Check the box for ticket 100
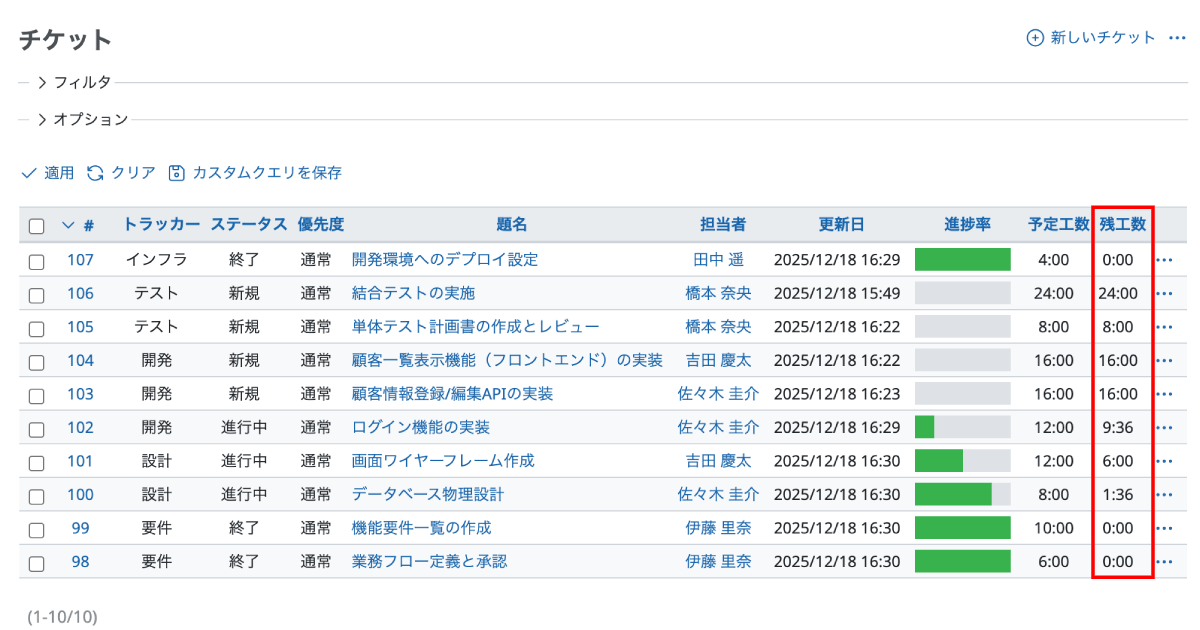 (x=37, y=496)
